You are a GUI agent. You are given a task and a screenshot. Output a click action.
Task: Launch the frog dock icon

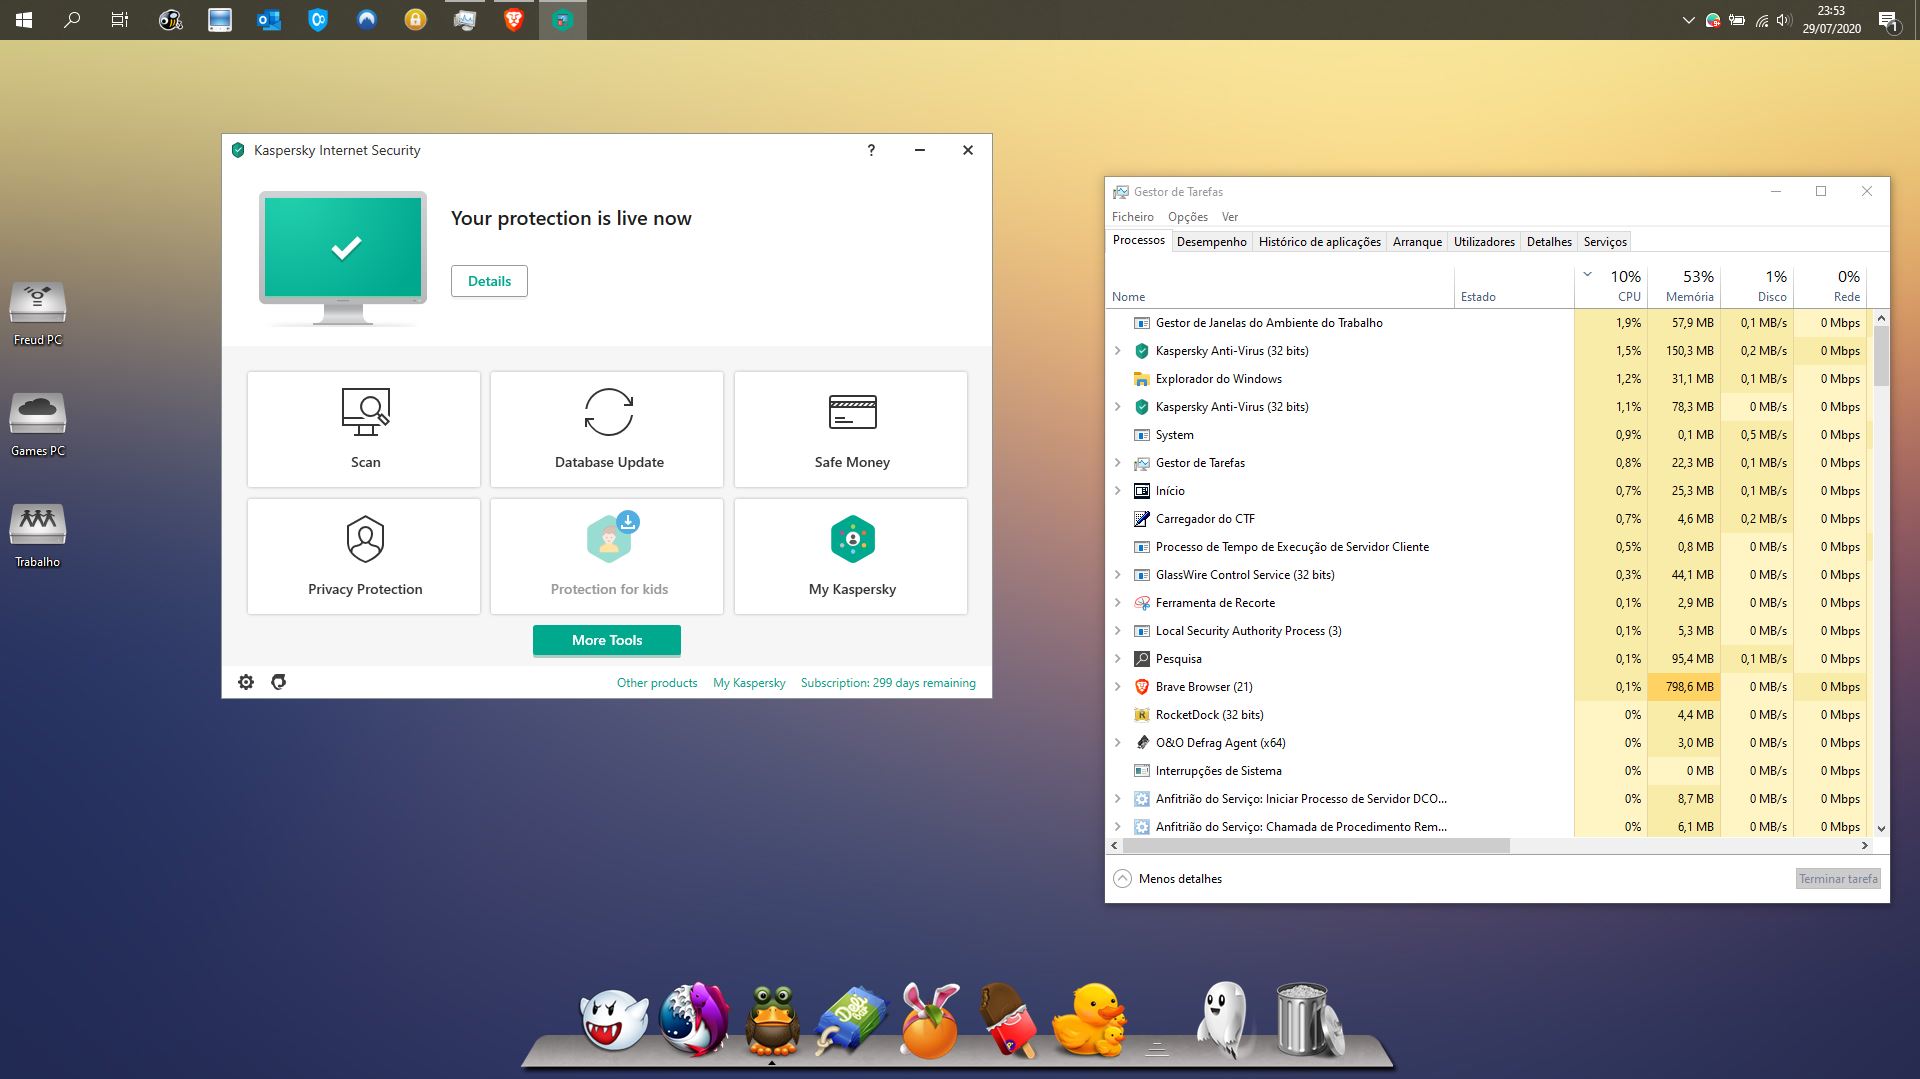tap(772, 1019)
